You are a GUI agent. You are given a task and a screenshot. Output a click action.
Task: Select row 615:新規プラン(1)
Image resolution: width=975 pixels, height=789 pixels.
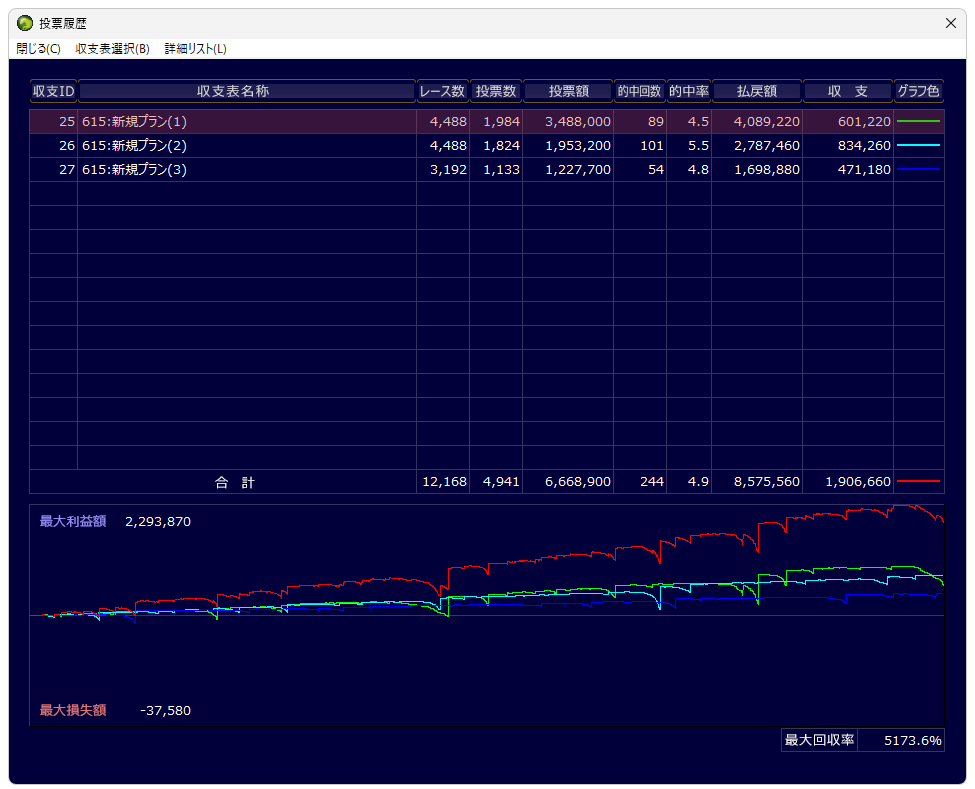[x=246, y=122]
